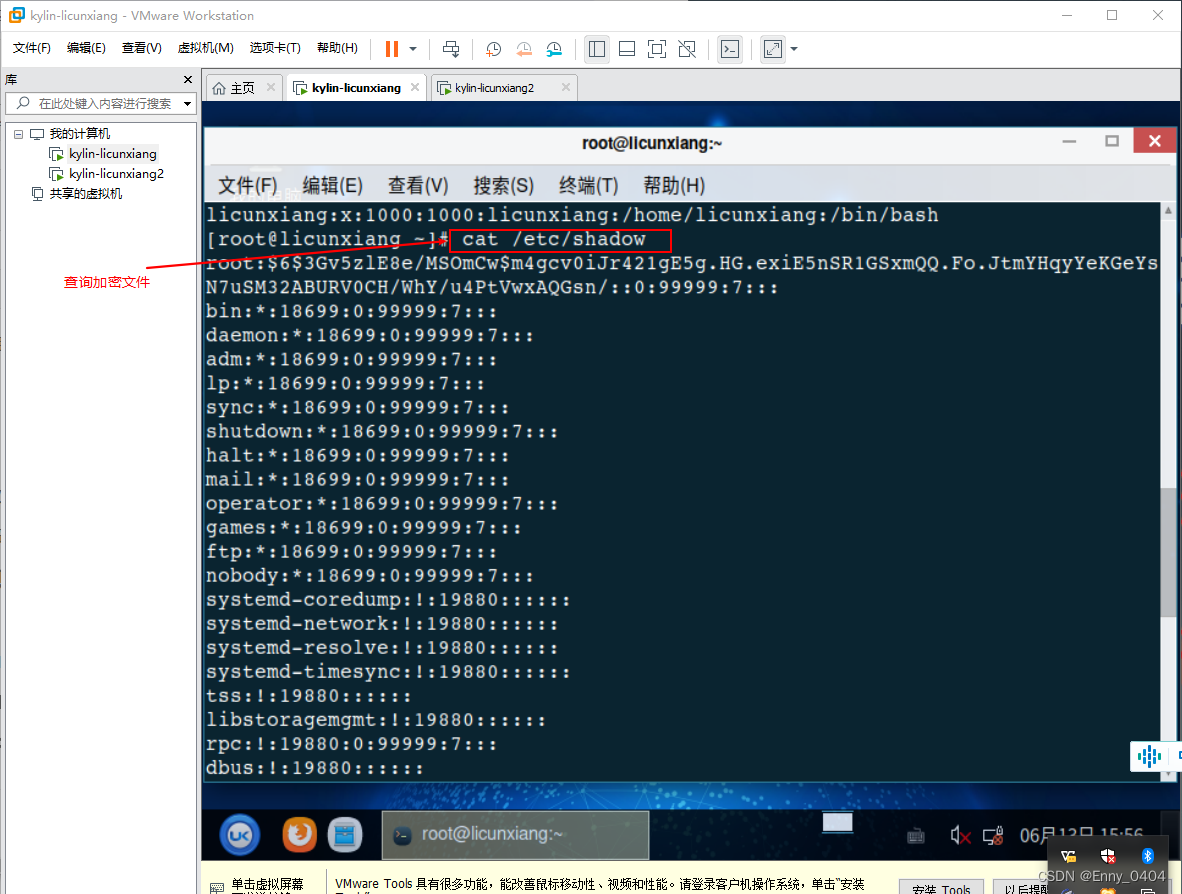This screenshot has height=894, width=1182.
Task: Expand the library search filter dropdown arrow
Action: [188, 103]
